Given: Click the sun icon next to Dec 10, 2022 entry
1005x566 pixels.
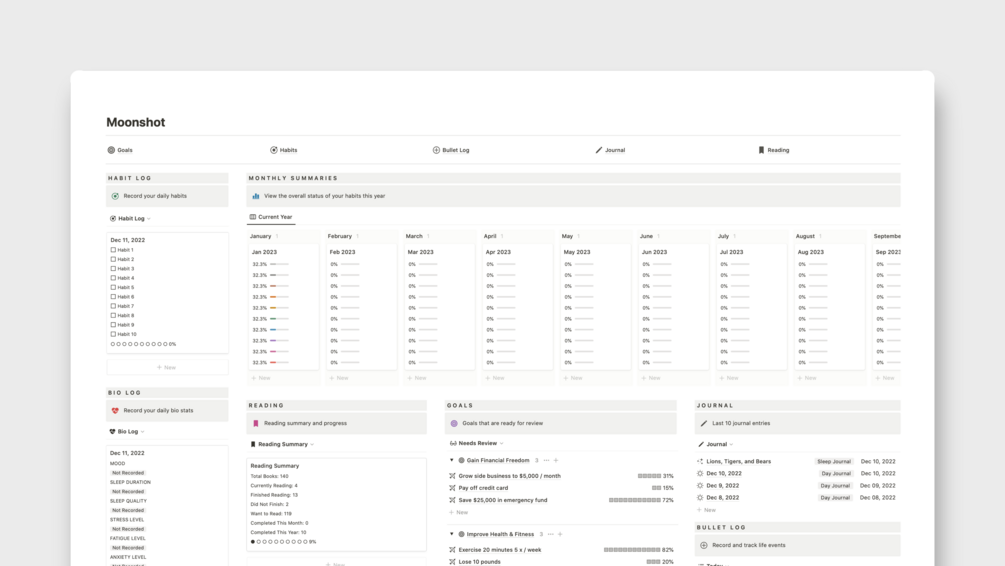Looking at the screenshot, I should click(x=700, y=473).
